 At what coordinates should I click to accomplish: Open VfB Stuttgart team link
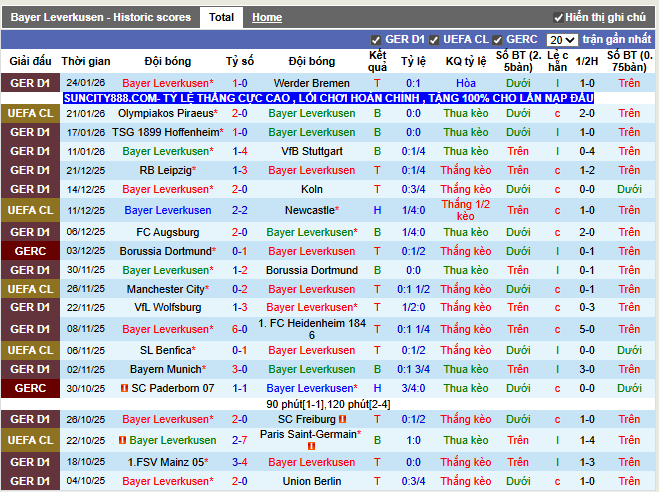coord(311,151)
